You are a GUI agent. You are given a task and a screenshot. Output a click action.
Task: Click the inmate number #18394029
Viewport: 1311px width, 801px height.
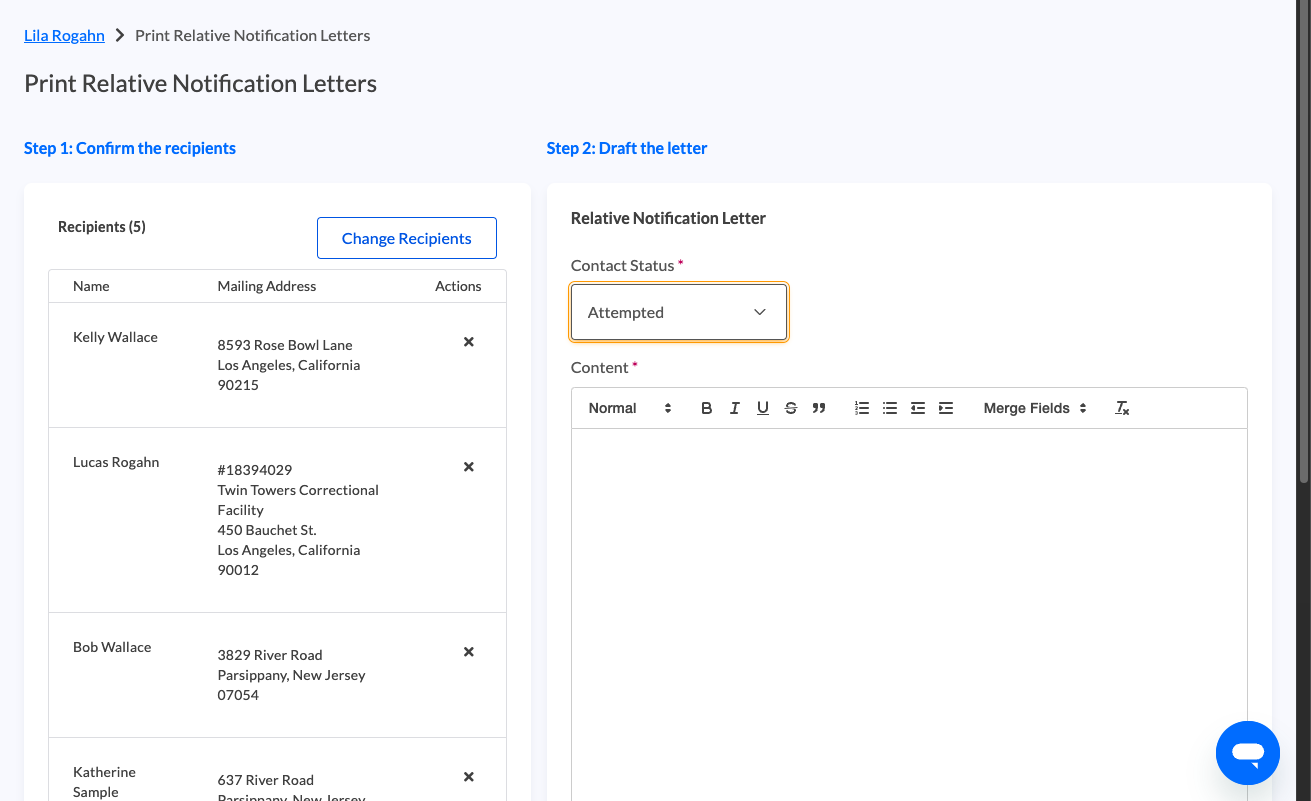click(x=255, y=470)
